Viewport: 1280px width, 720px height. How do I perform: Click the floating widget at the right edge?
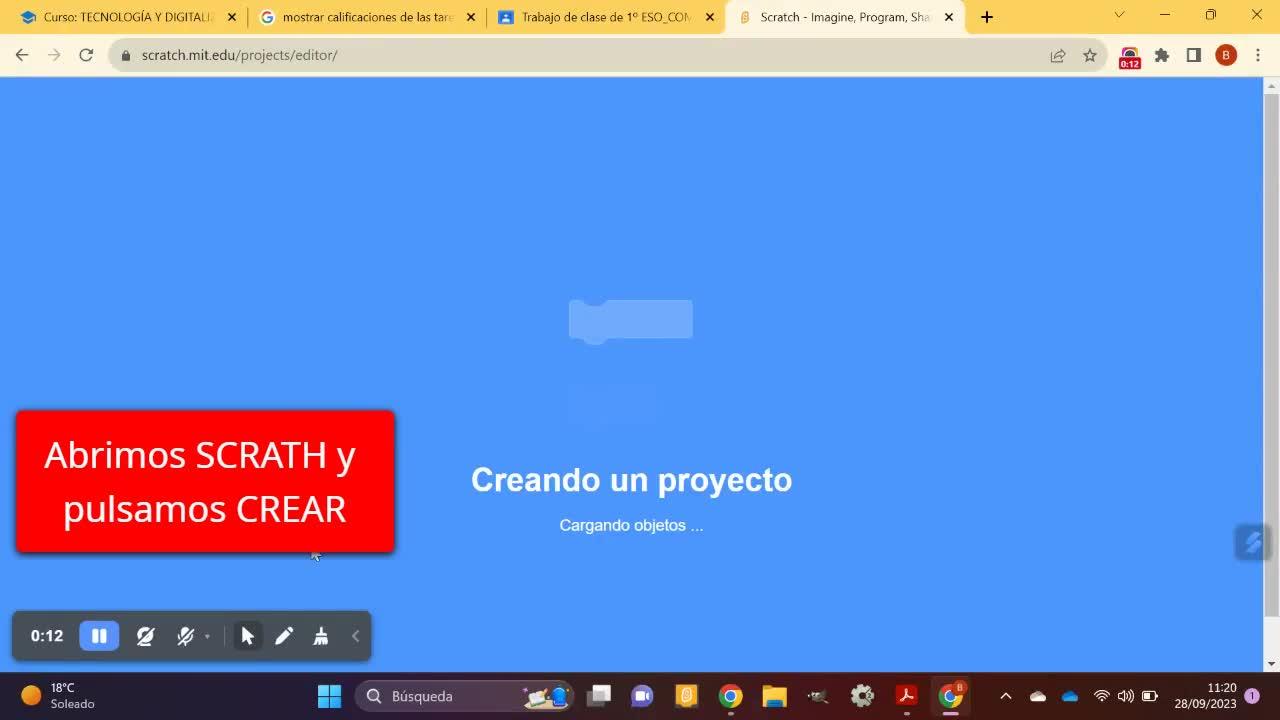click(1254, 542)
